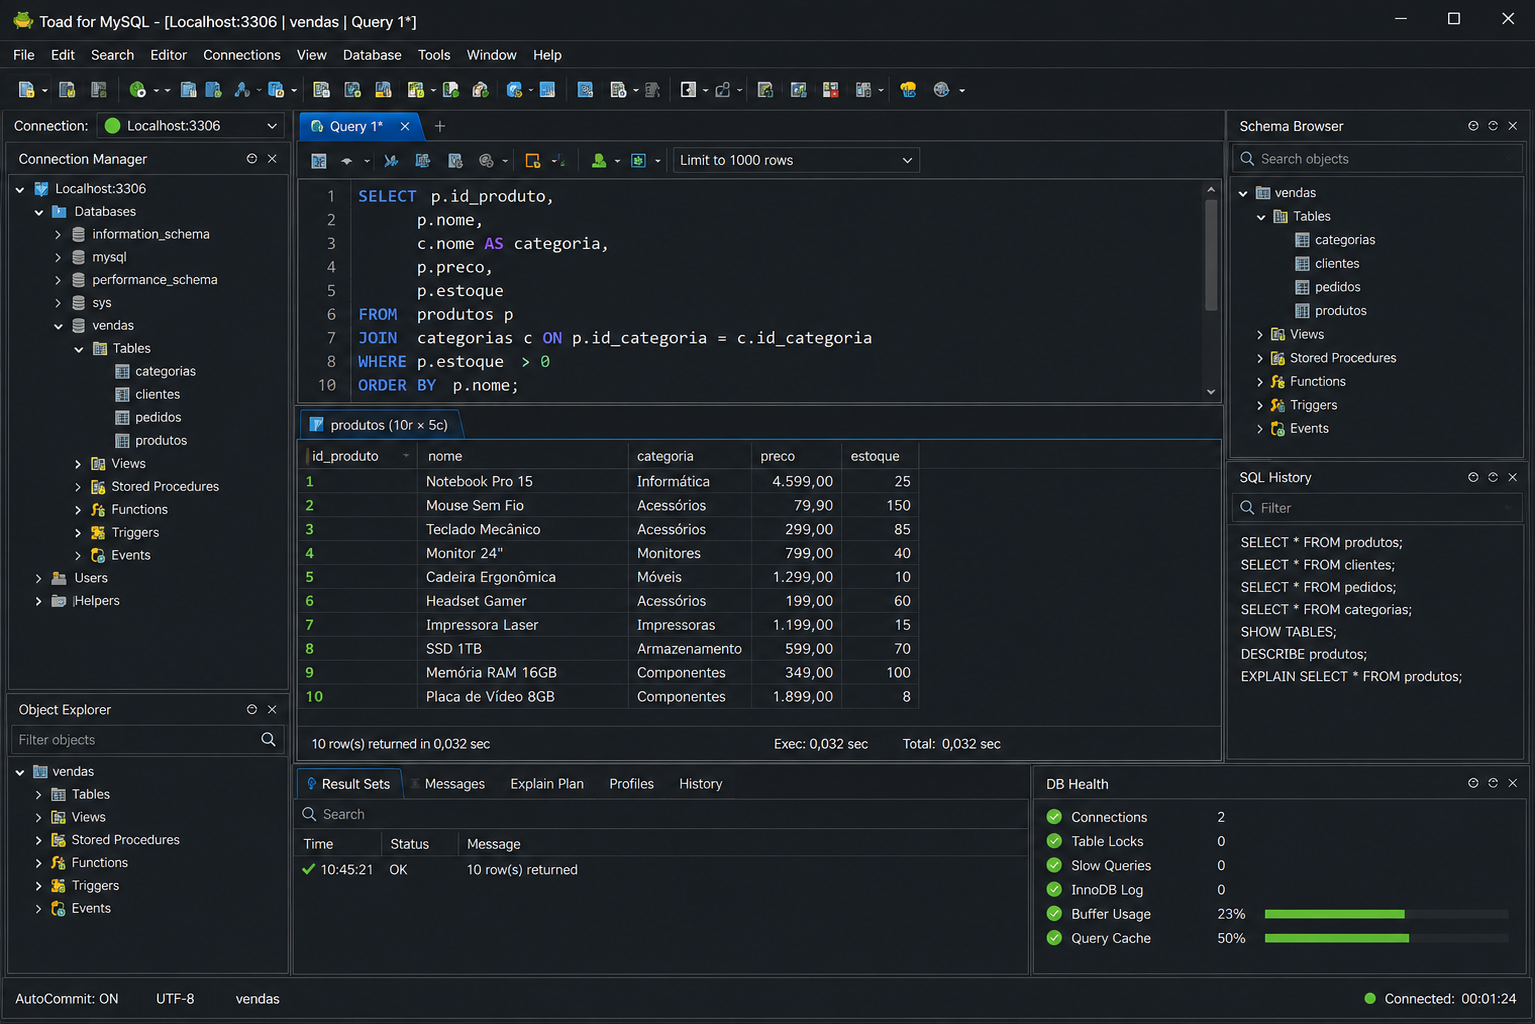Expand Triggers in Schema Browser
Screen dimensions: 1535x1024
pyautogui.click(x=1260, y=405)
